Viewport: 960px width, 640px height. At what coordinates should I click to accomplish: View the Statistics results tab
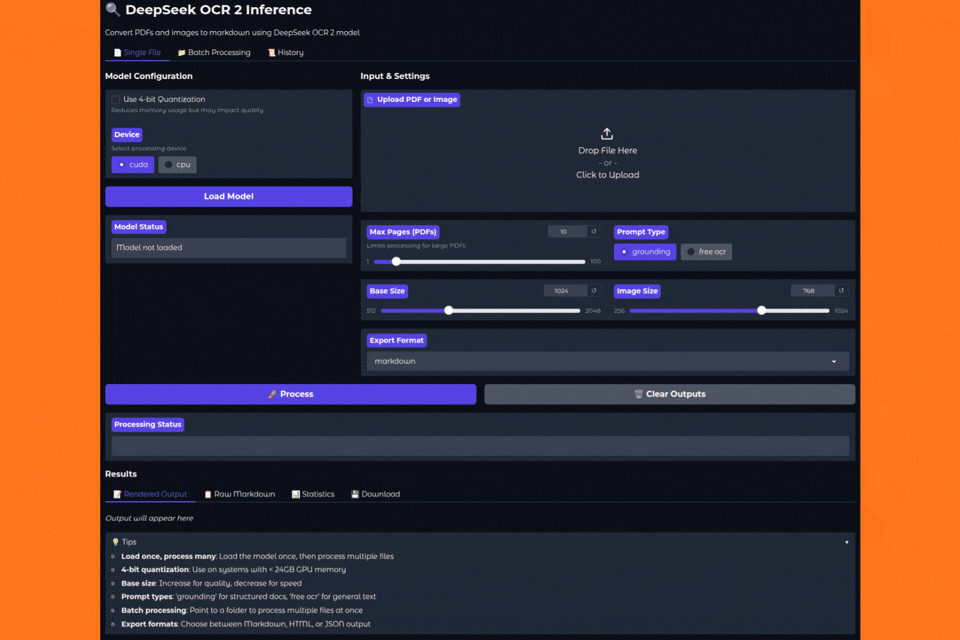click(313, 494)
